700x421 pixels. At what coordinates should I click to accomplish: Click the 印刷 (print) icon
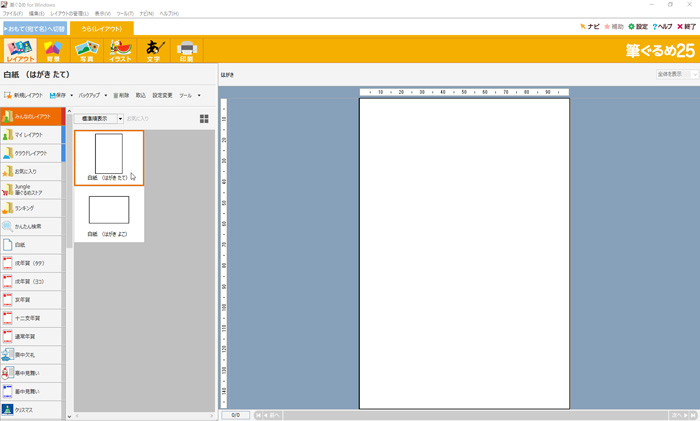click(186, 50)
